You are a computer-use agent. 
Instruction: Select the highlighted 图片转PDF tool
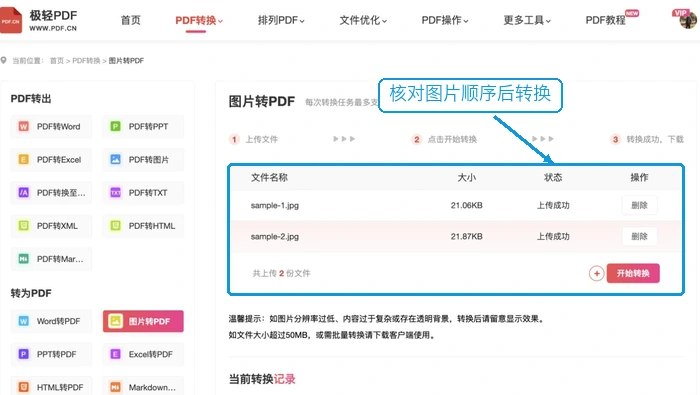[x=143, y=321]
